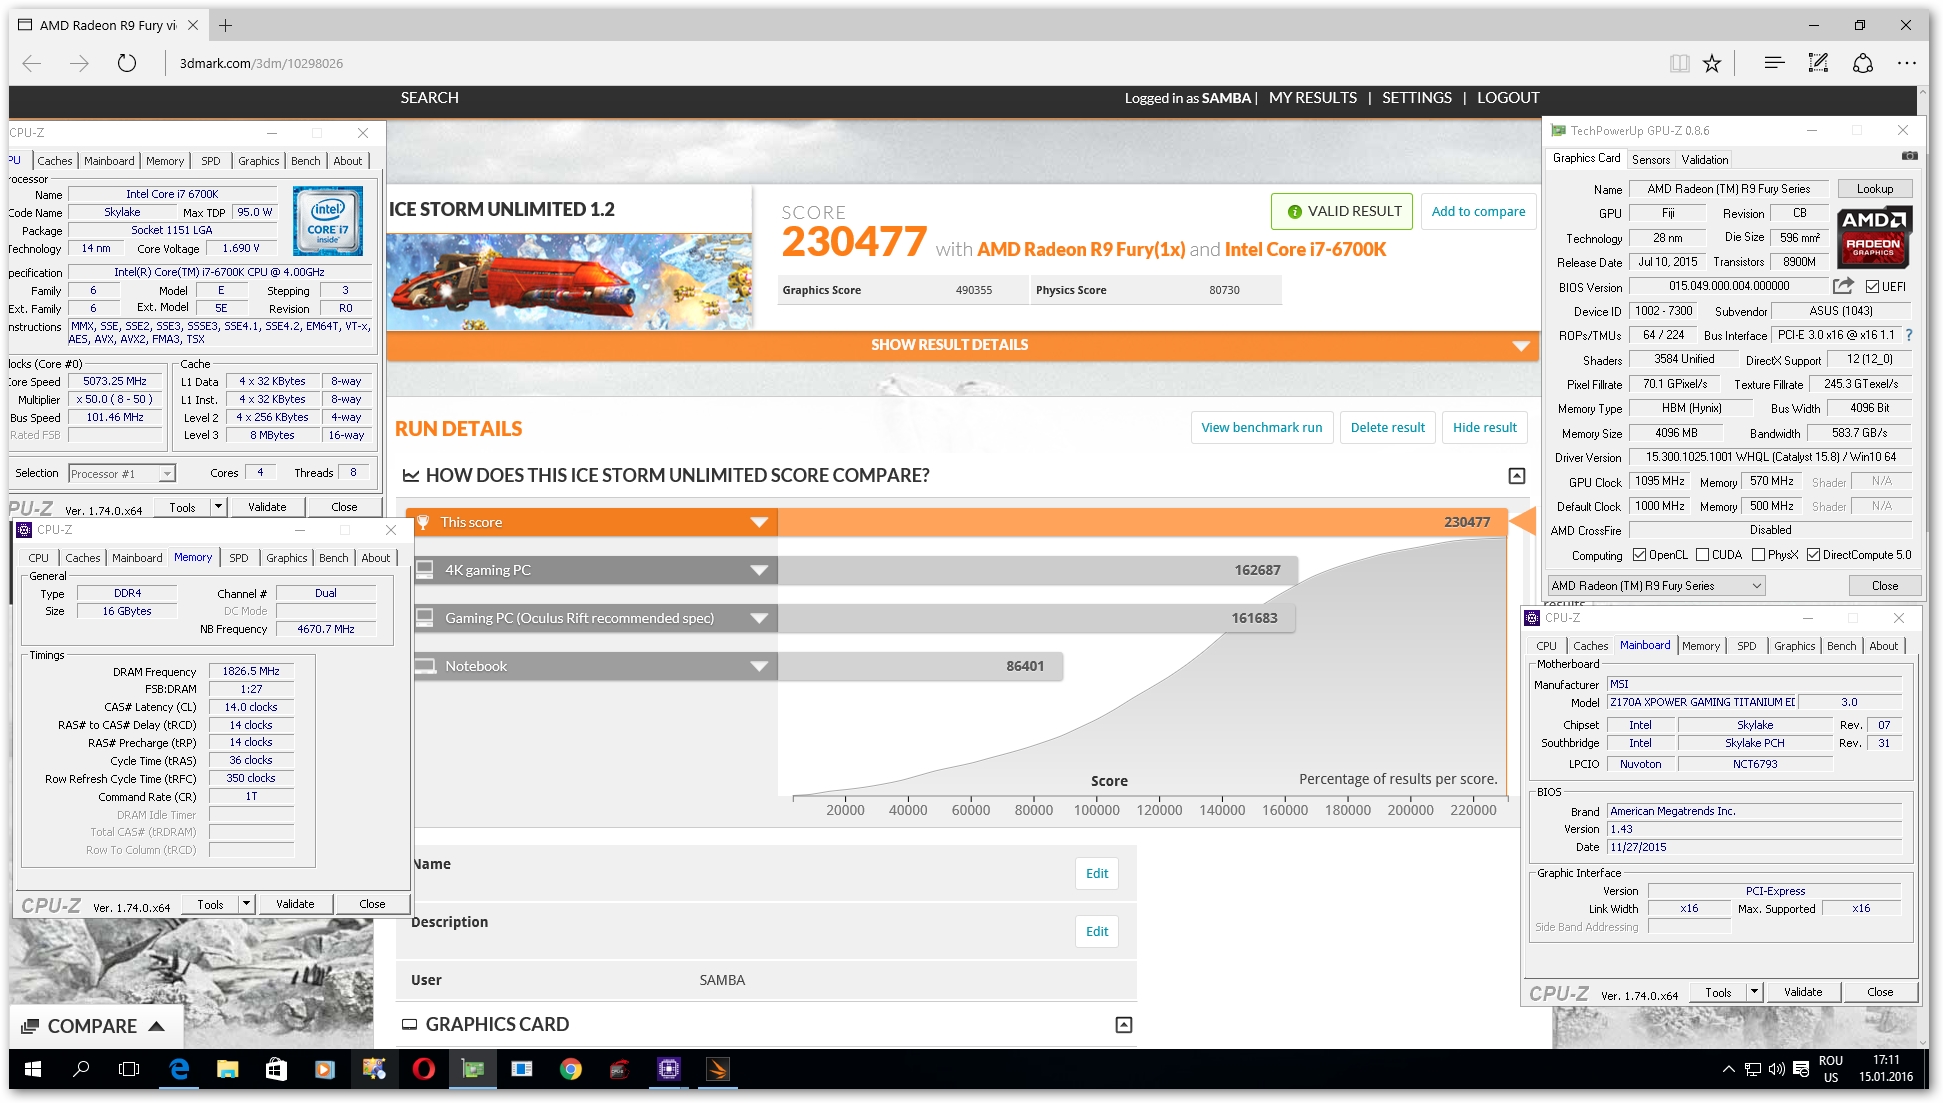This screenshot has height=1103, width=1943.
Task: Open Windows taskbar search
Action: (81, 1069)
